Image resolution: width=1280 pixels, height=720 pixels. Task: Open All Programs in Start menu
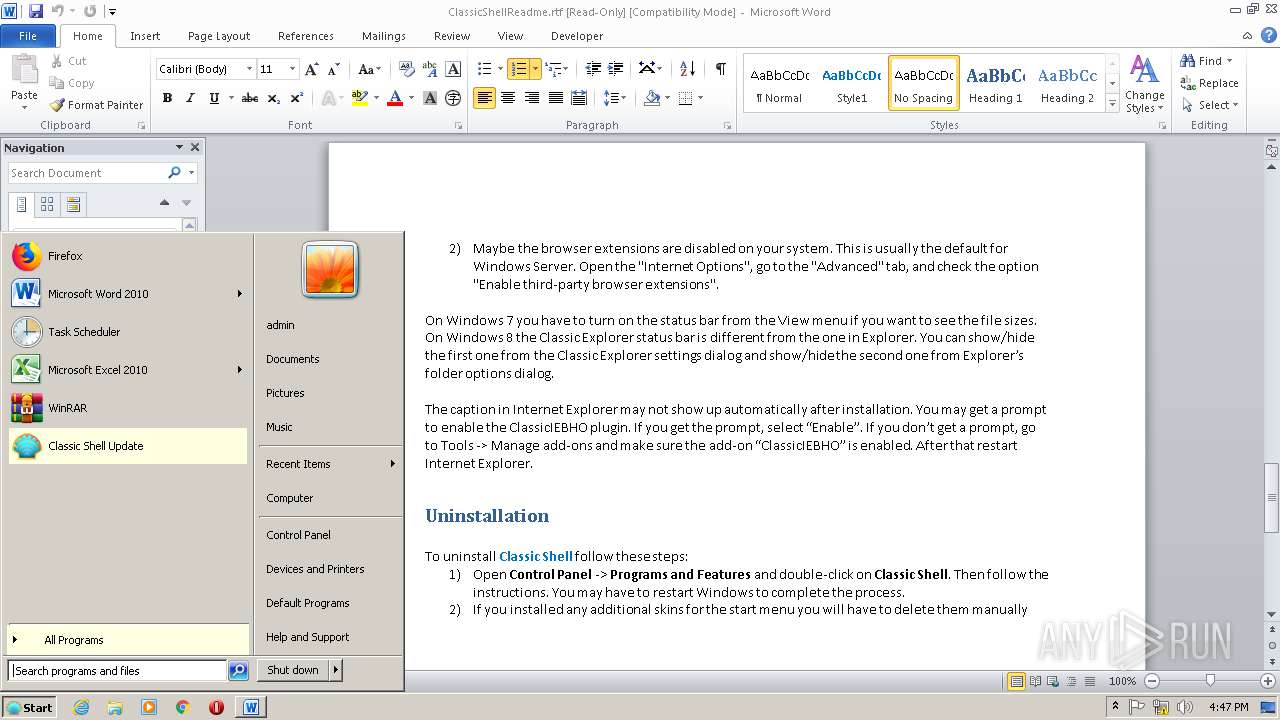point(128,640)
